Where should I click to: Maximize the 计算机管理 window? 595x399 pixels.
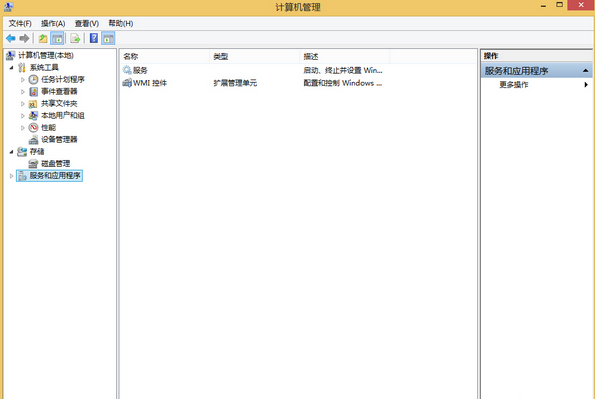tap(559, 5)
